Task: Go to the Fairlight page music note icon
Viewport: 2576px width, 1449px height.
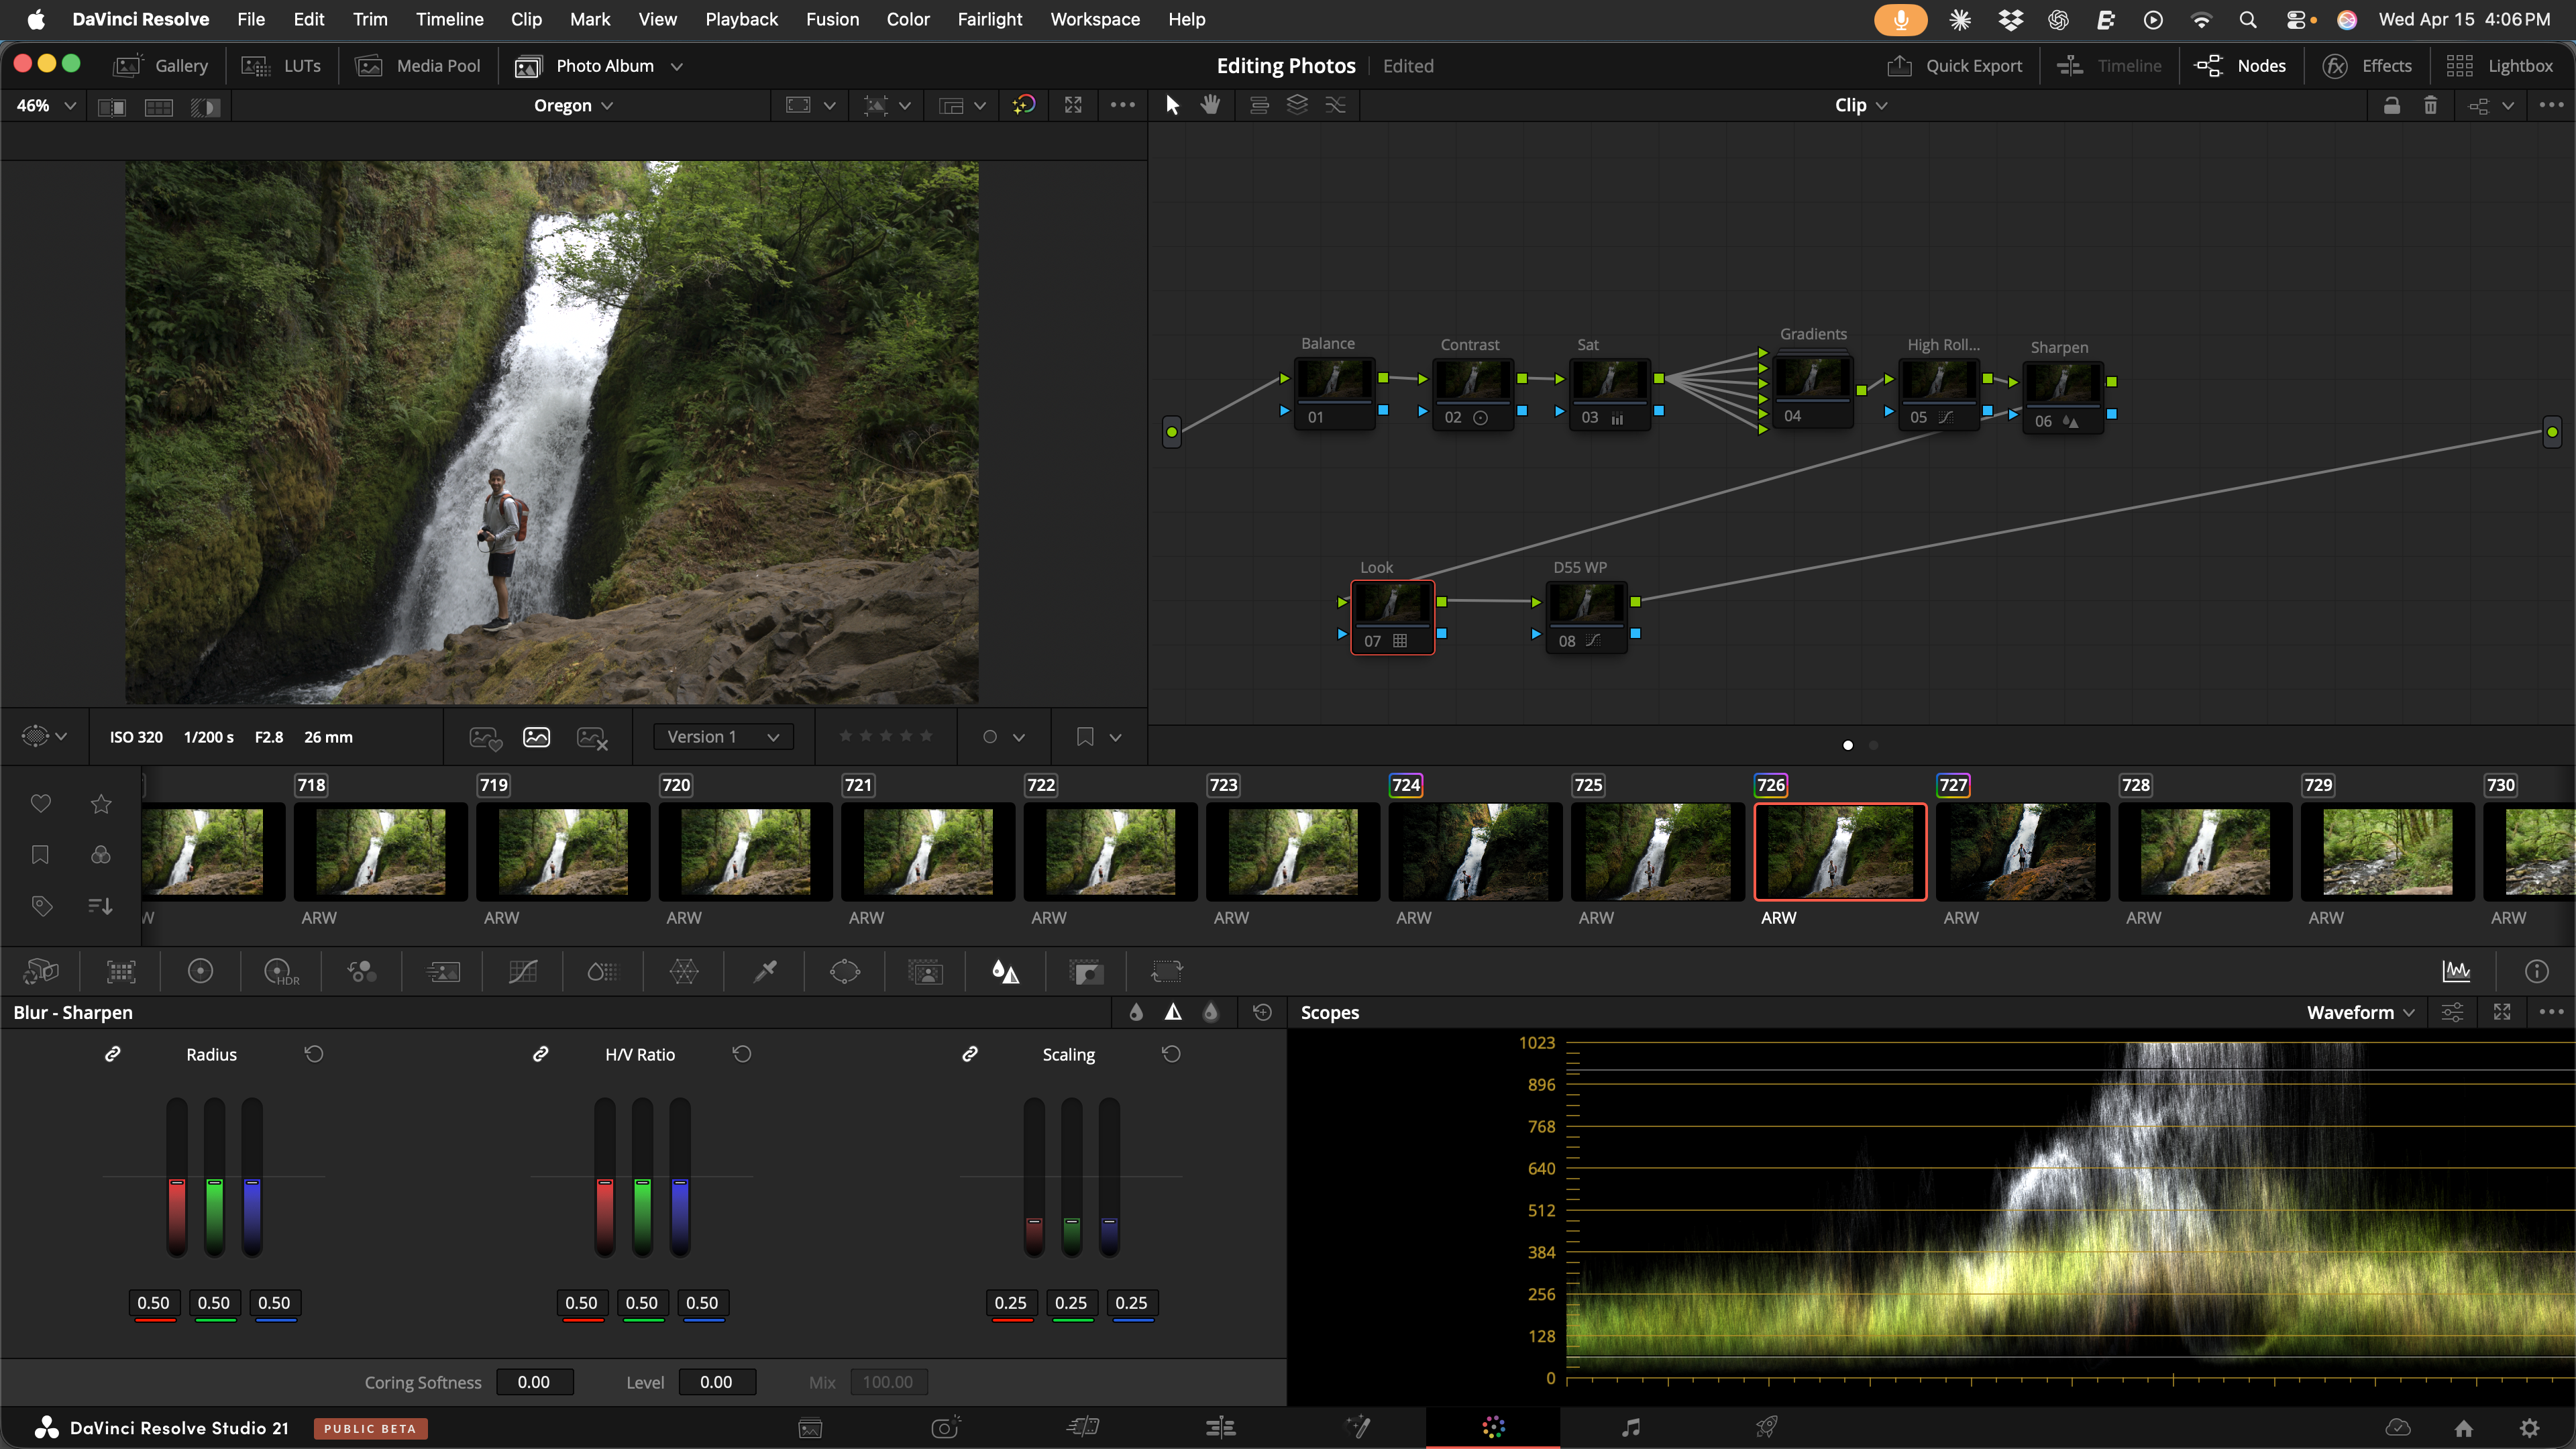Action: coord(1630,1427)
